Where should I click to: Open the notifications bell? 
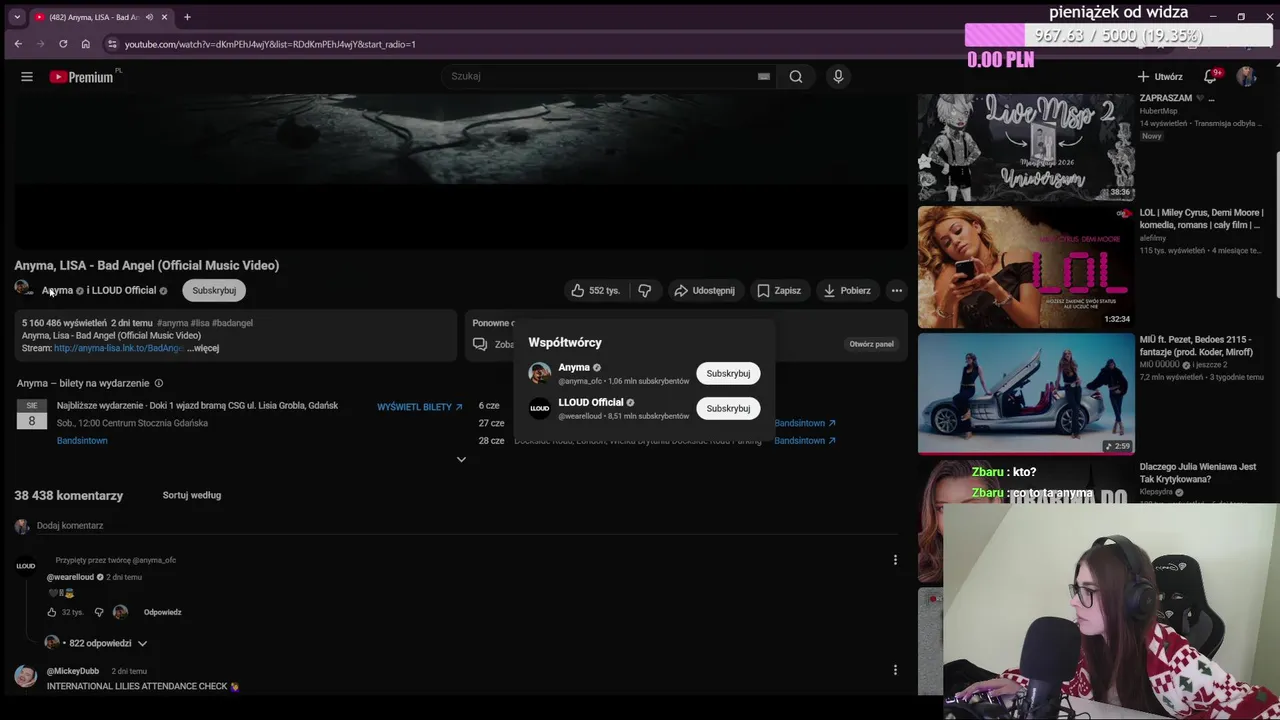1210,77
